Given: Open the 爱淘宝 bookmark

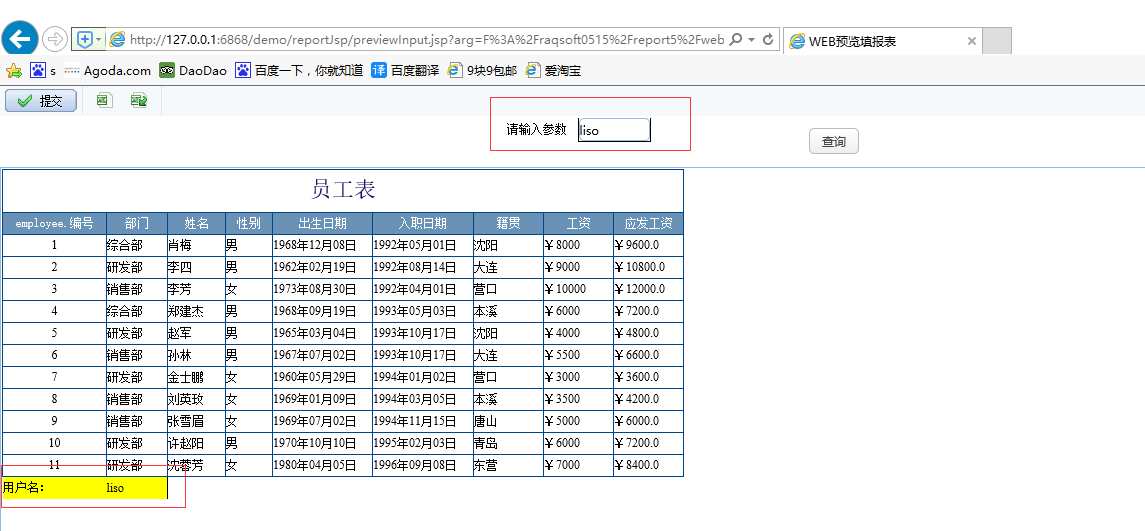Looking at the screenshot, I should (553, 71).
